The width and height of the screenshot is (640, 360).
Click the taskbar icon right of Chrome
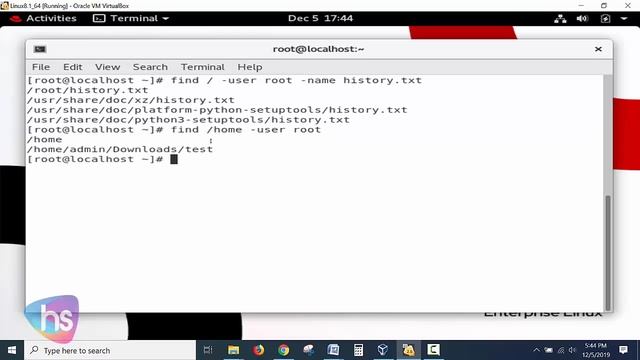pos(309,350)
